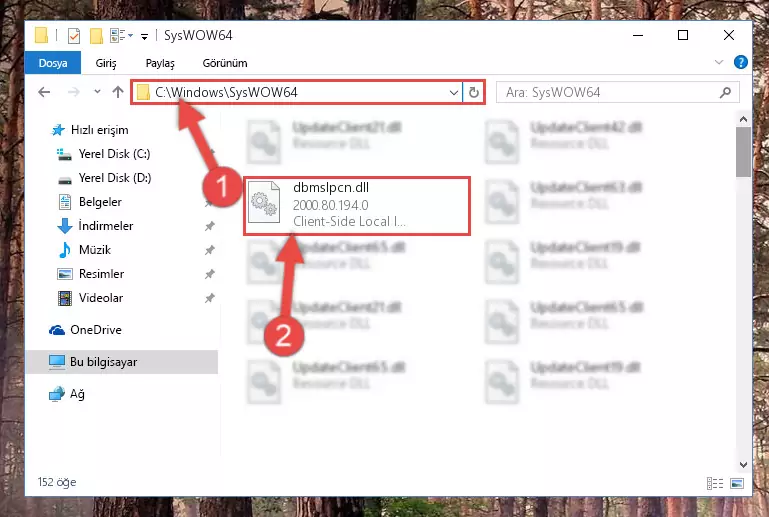Open the address bar history dropdown
The image size is (769, 517).
tap(454, 92)
